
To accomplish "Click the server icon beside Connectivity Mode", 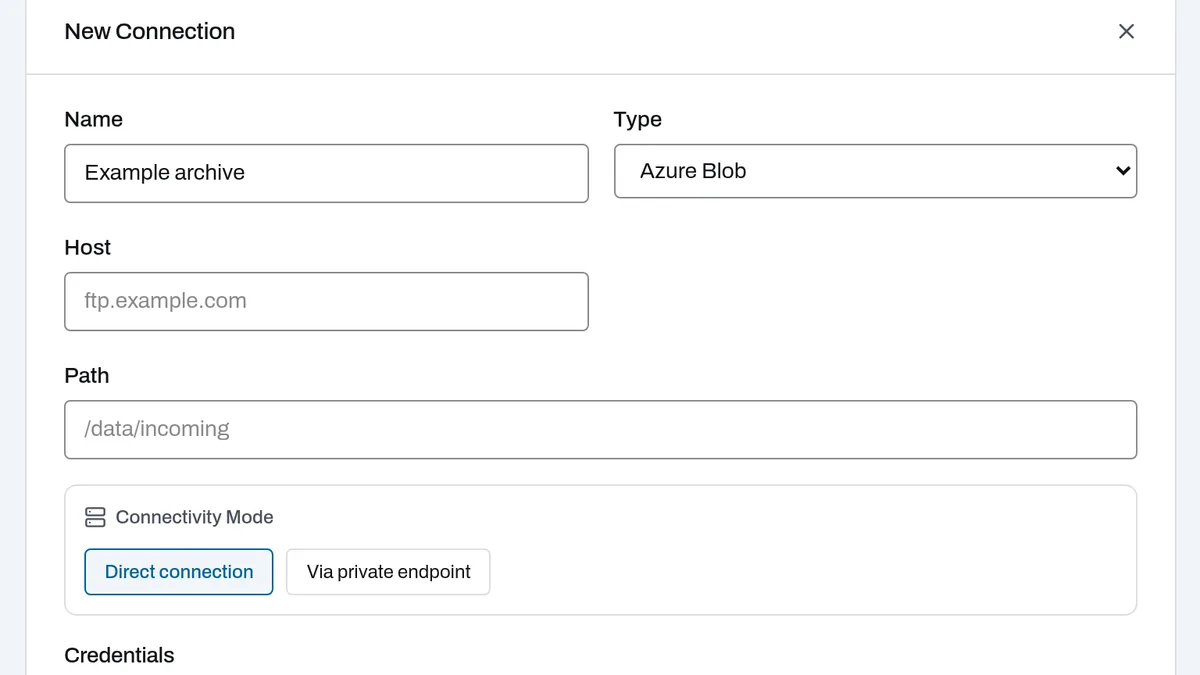I will pos(95,517).
